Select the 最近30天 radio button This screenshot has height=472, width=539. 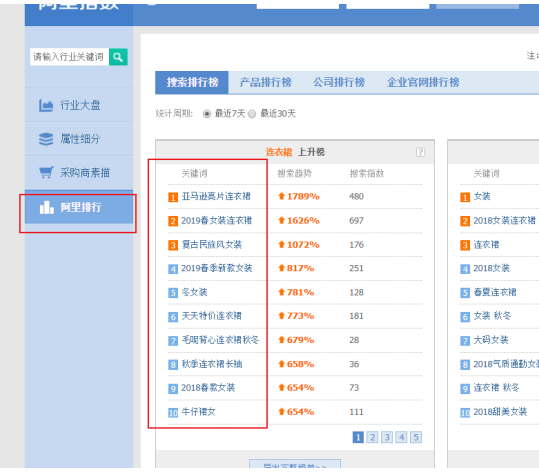pyautogui.click(x=252, y=113)
